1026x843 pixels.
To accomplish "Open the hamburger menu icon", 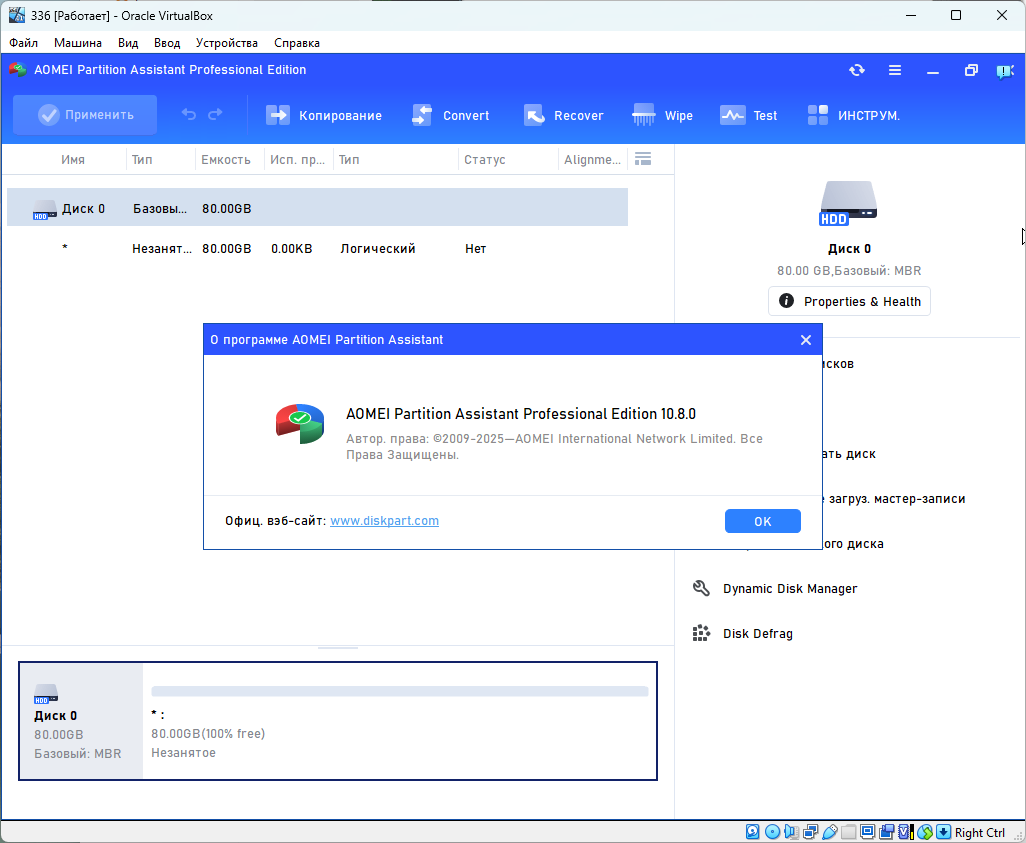I will [x=895, y=70].
